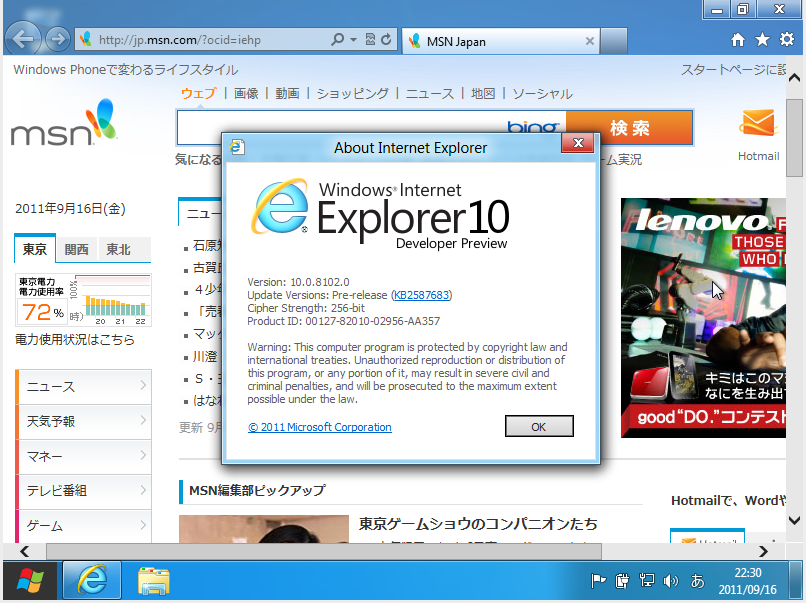
Task: Open Hotmail via the envelope icon
Action: coord(758,123)
